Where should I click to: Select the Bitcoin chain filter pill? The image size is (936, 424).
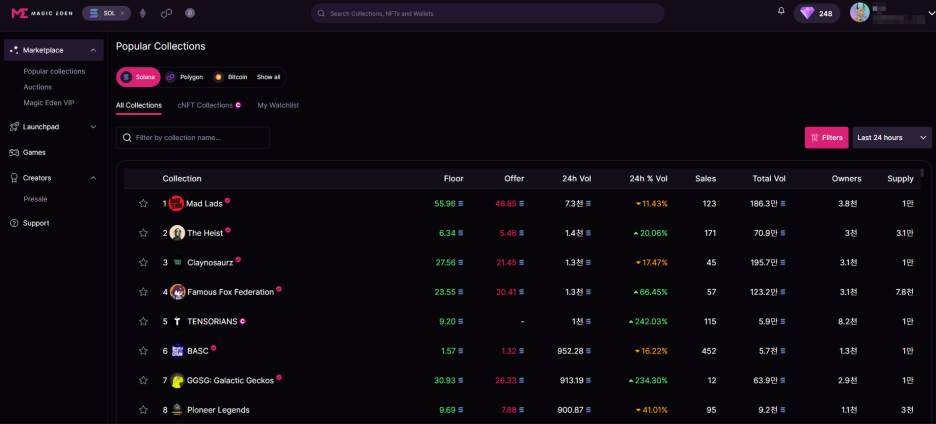tap(230, 77)
